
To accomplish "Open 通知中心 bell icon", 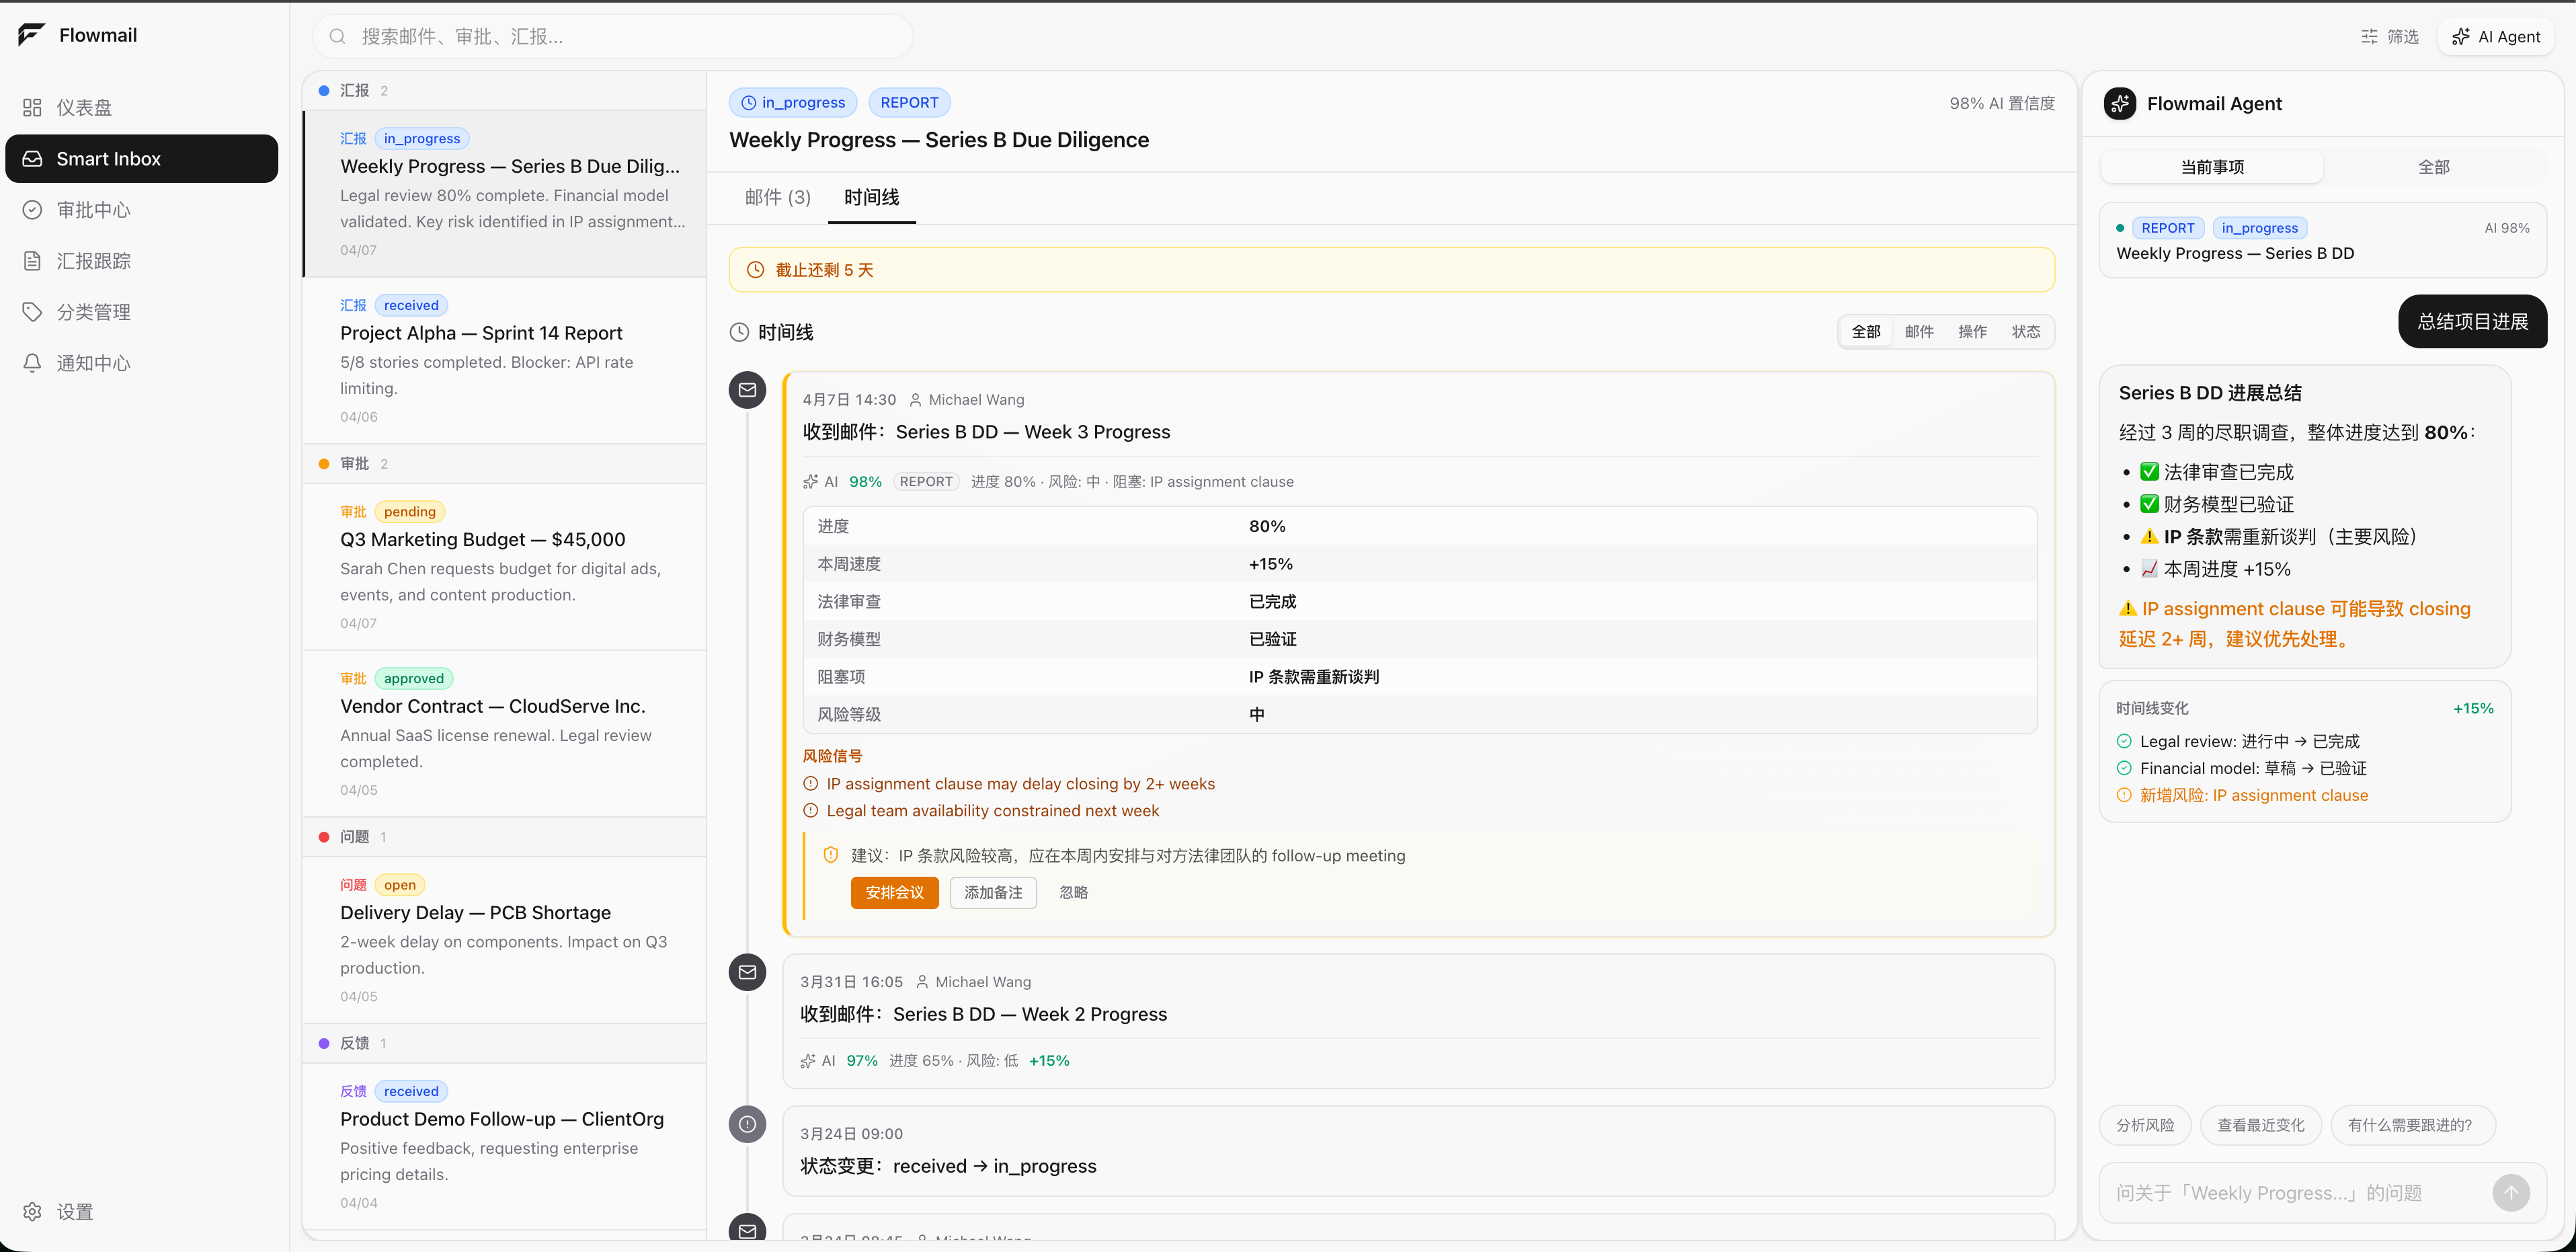I will point(33,362).
